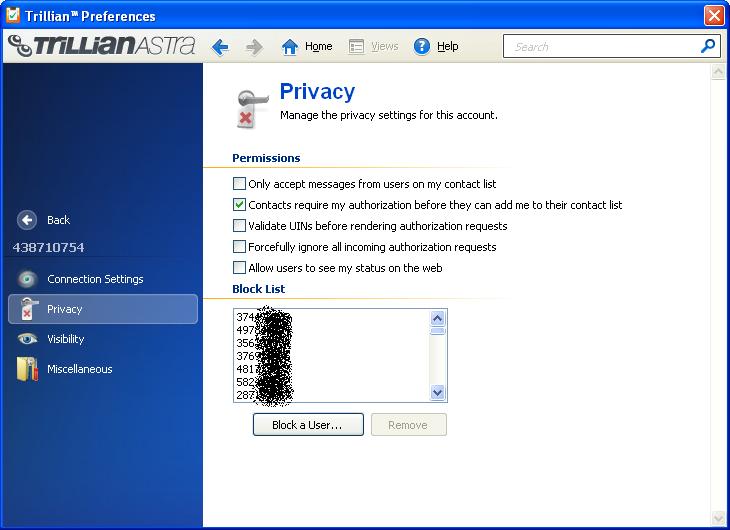The height and width of the screenshot is (530, 730).
Task: Click the Connection Settings sidebar icon
Action: [27, 279]
